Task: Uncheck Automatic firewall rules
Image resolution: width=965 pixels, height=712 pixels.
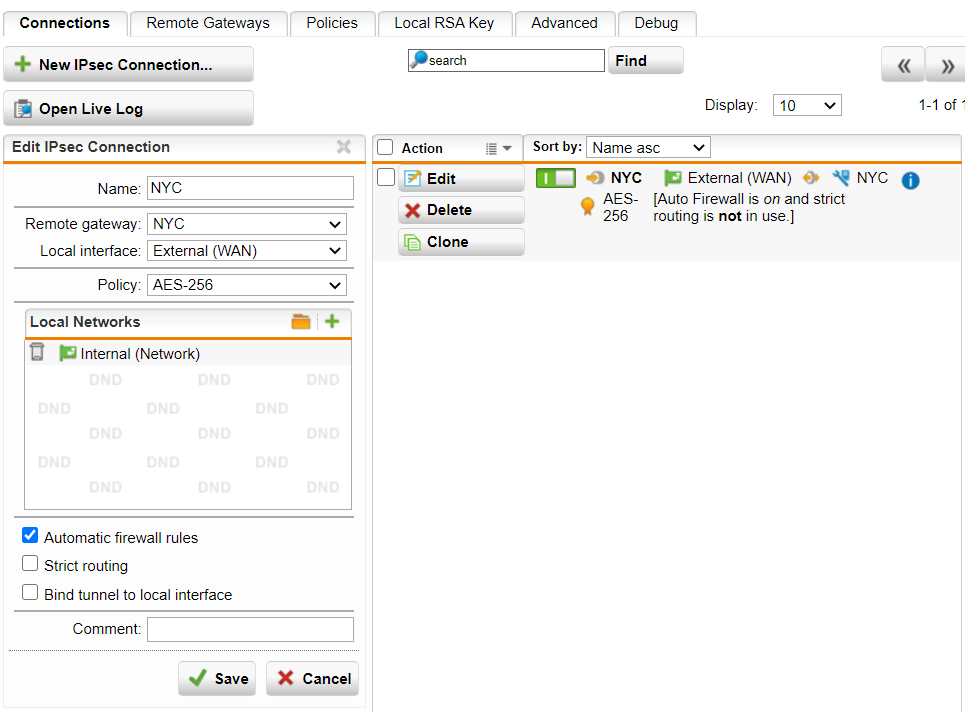Action: [30, 536]
